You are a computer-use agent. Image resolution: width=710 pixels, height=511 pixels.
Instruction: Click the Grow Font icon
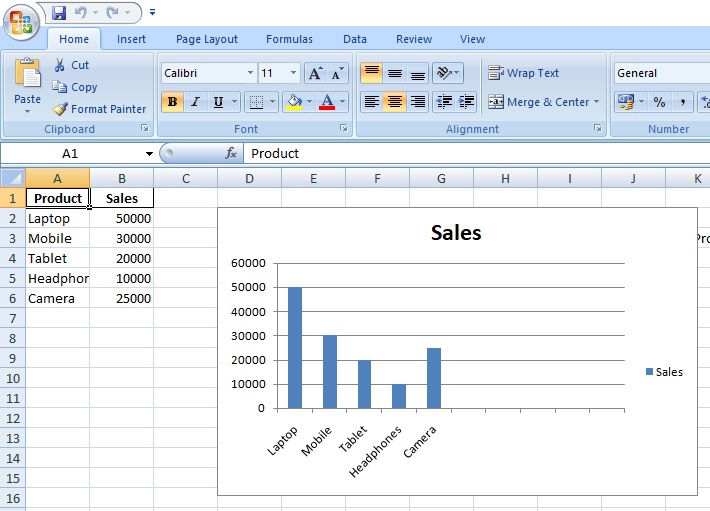point(315,73)
